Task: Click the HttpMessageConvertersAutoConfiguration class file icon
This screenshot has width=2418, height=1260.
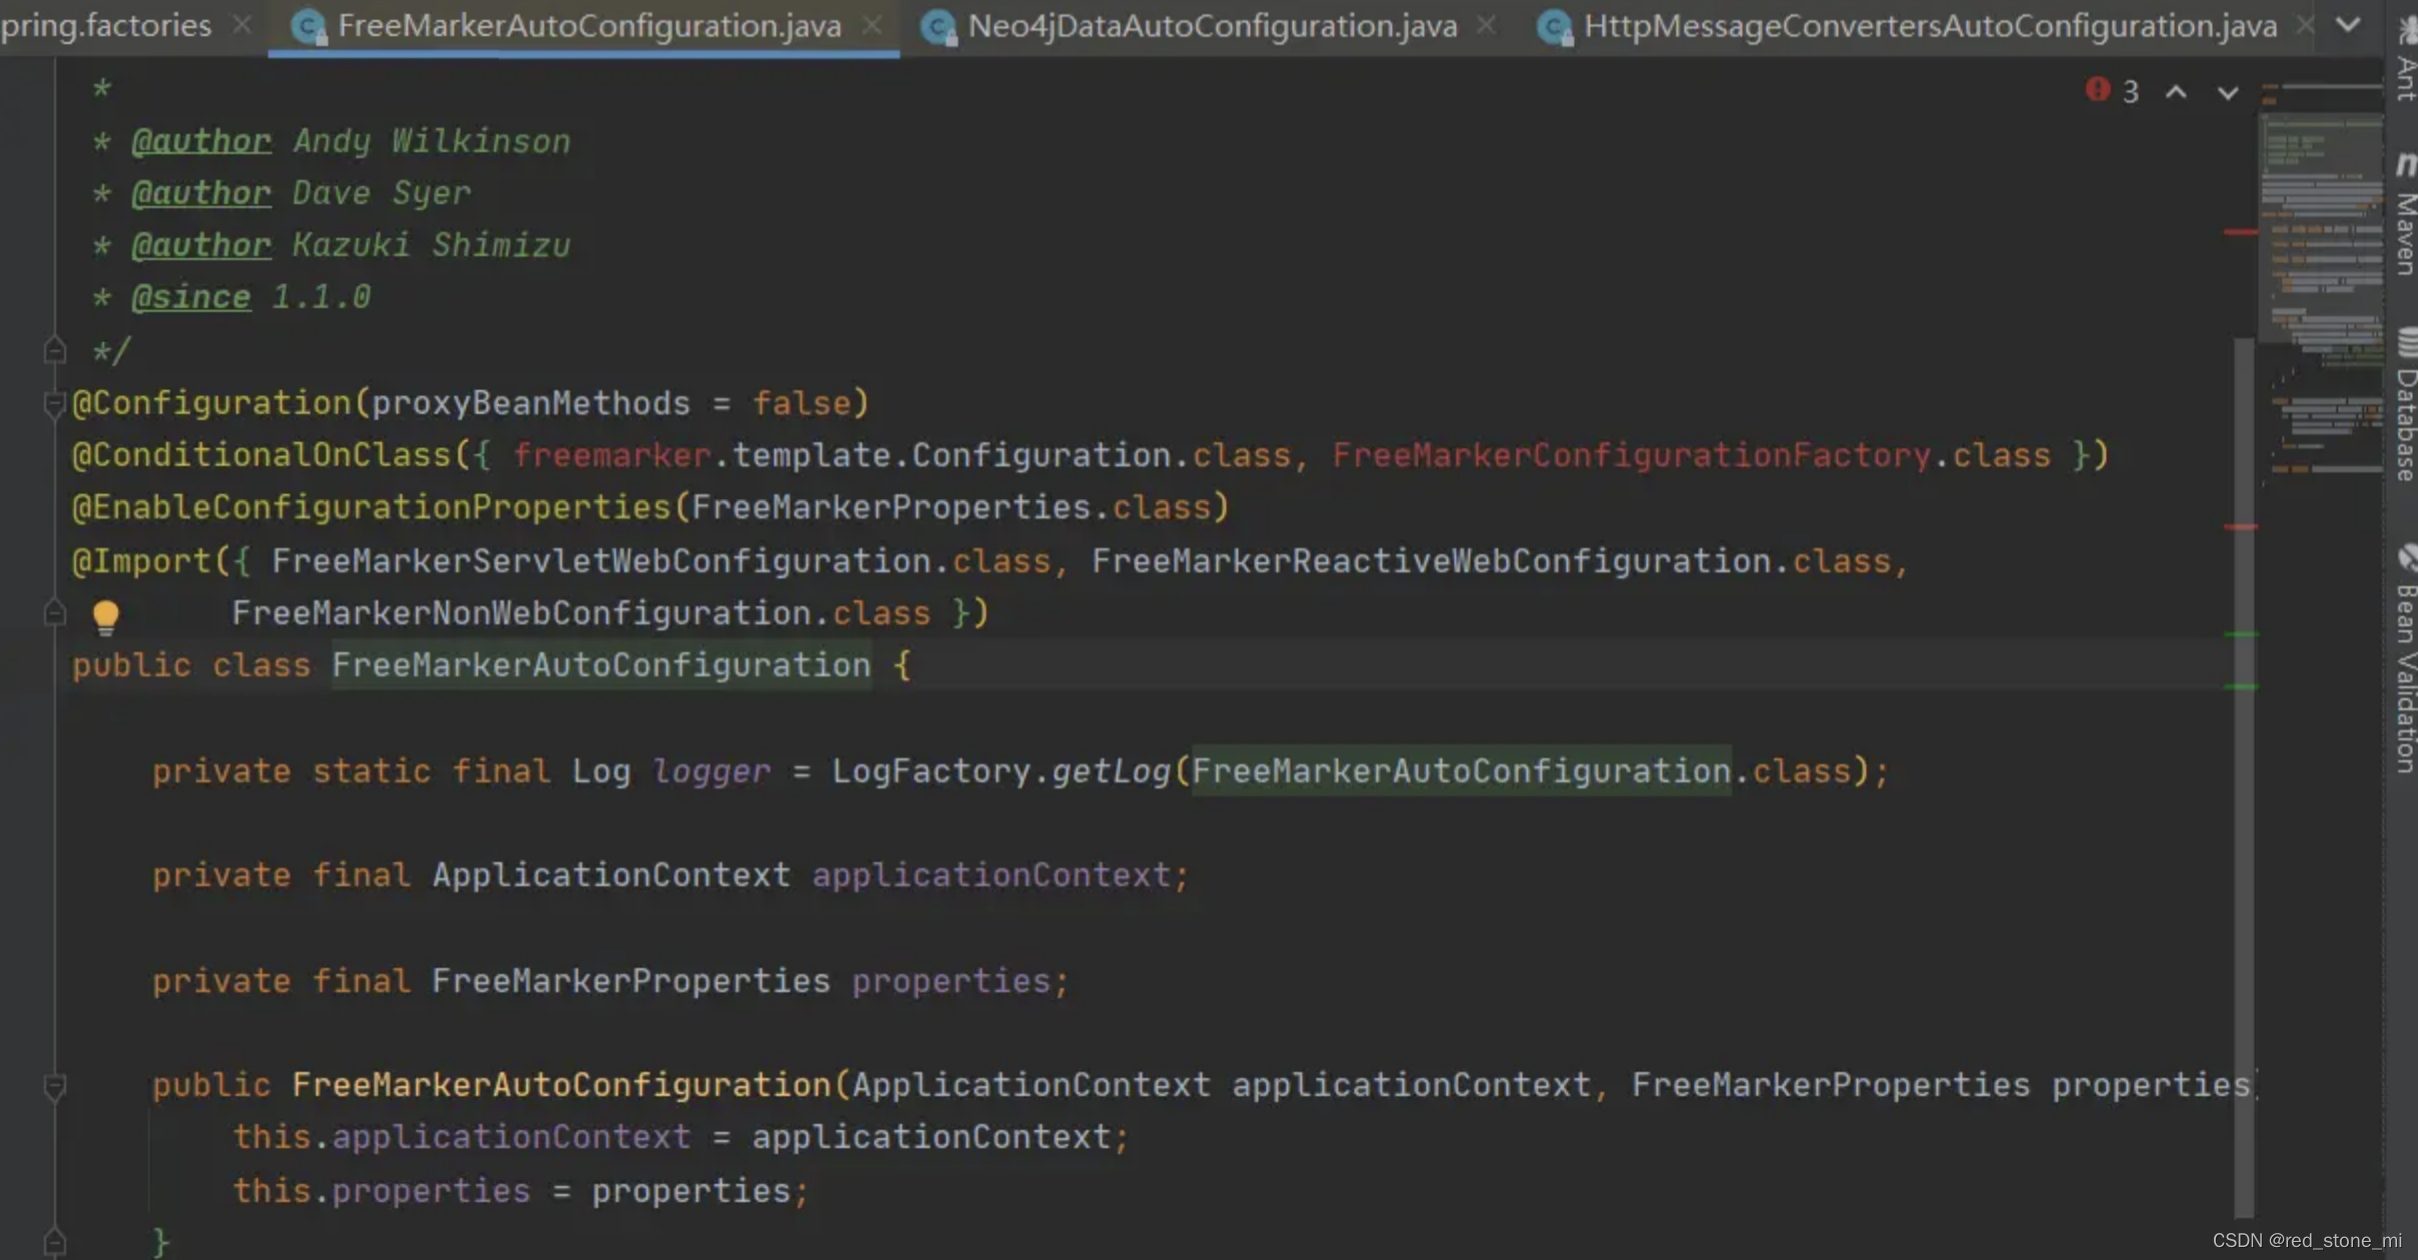Action: pos(1554,26)
